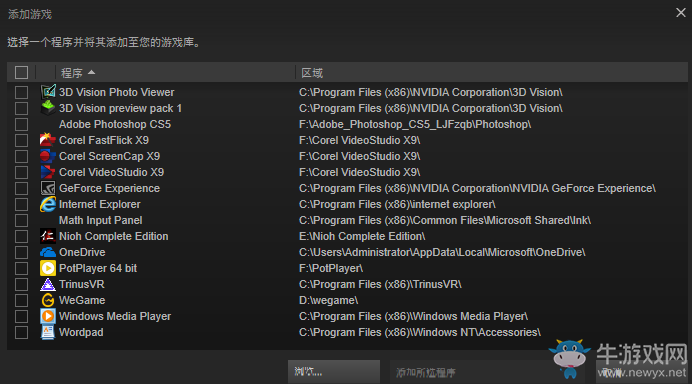Check the box for PotPlayer 64 bit
The image size is (692, 384).
coord(21,268)
